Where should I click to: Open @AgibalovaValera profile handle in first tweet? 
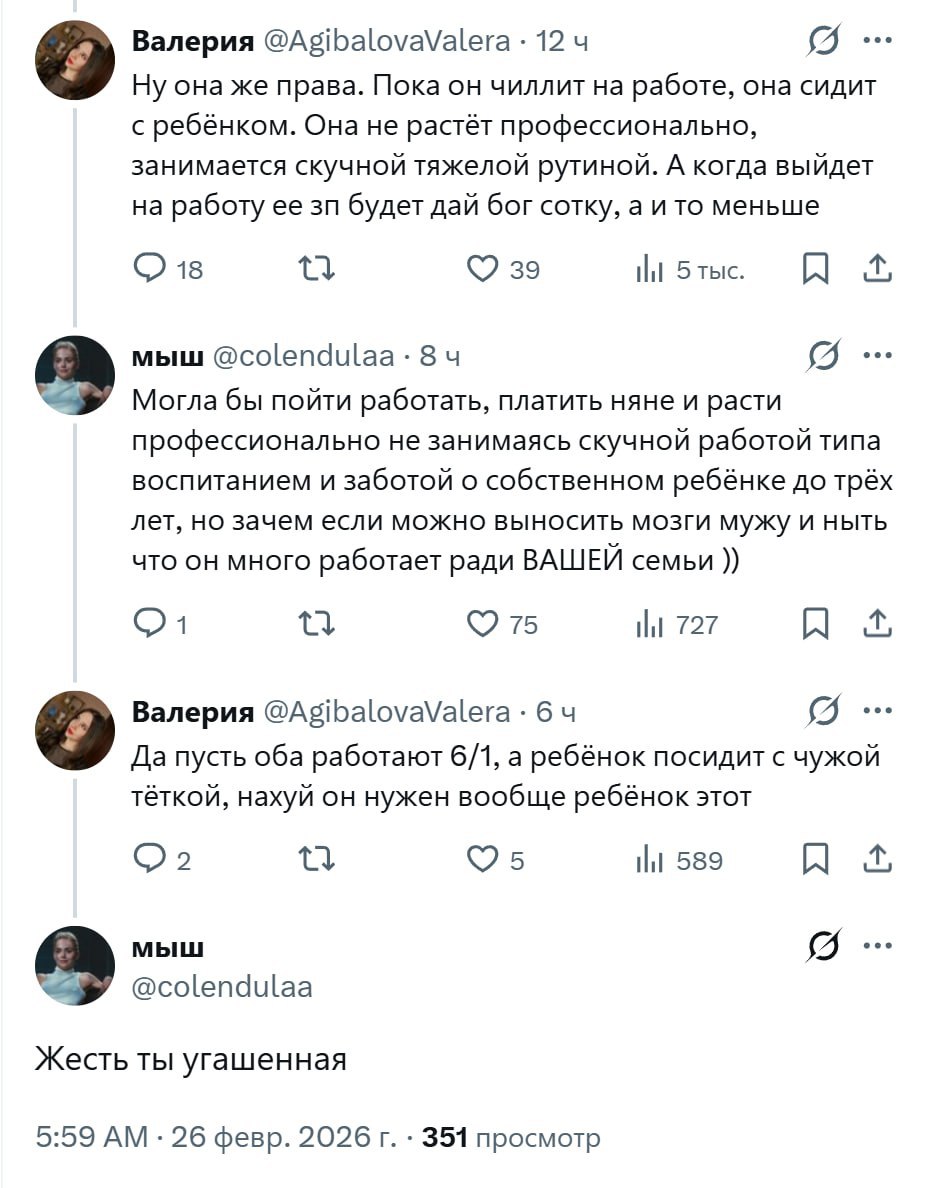click(x=386, y=42)
